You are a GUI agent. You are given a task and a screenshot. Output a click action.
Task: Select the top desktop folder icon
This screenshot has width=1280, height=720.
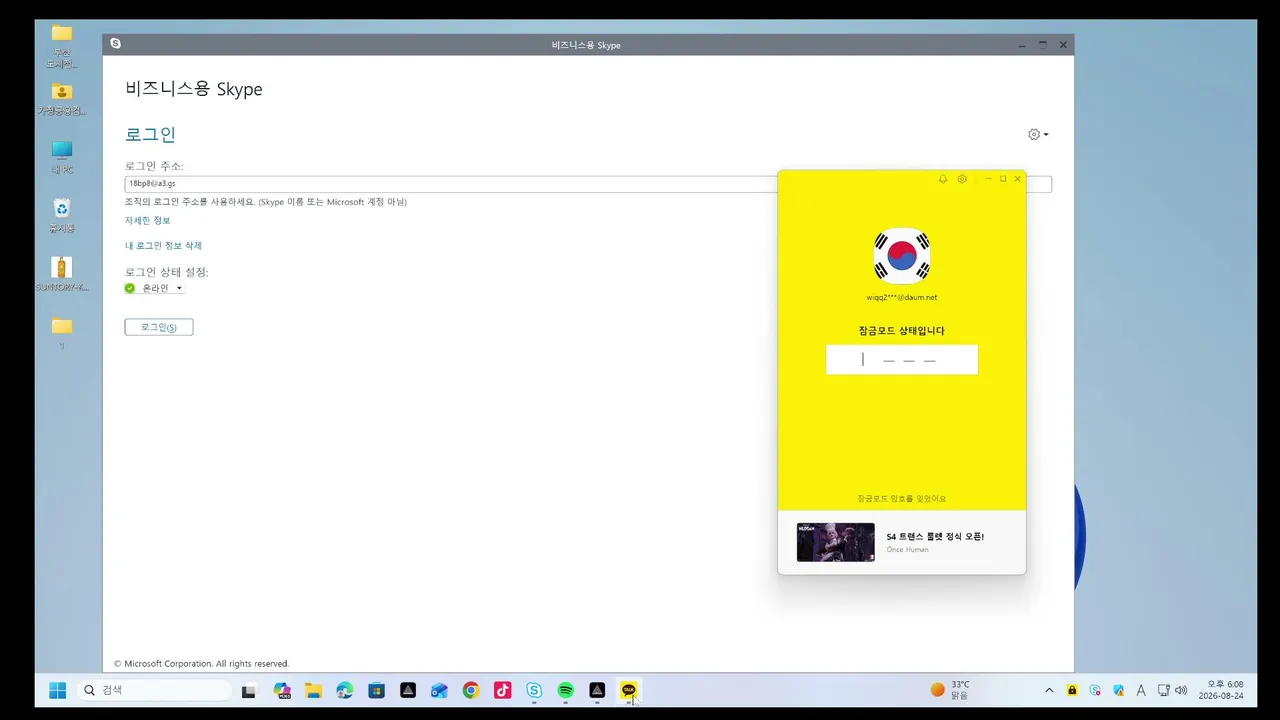[62, 46]
